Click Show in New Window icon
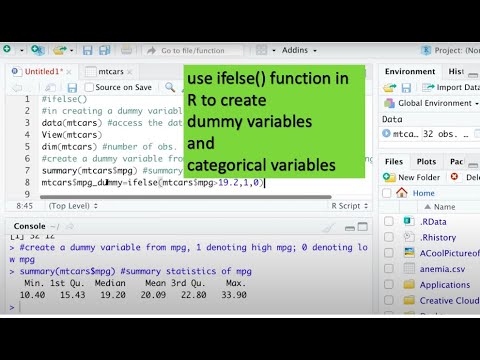Screen dimensions: 480x360 (50, 88)
